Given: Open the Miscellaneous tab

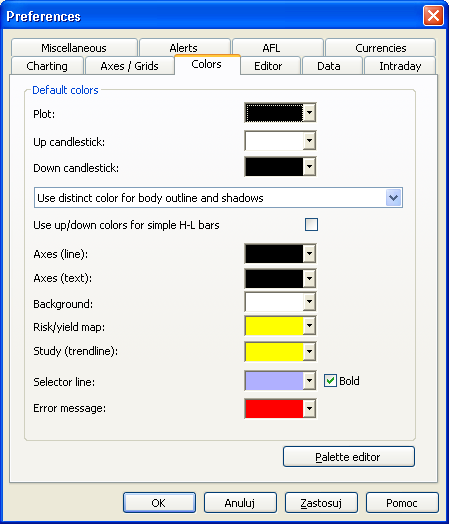Looking at the screenshot, I should [x=74, y=48].
